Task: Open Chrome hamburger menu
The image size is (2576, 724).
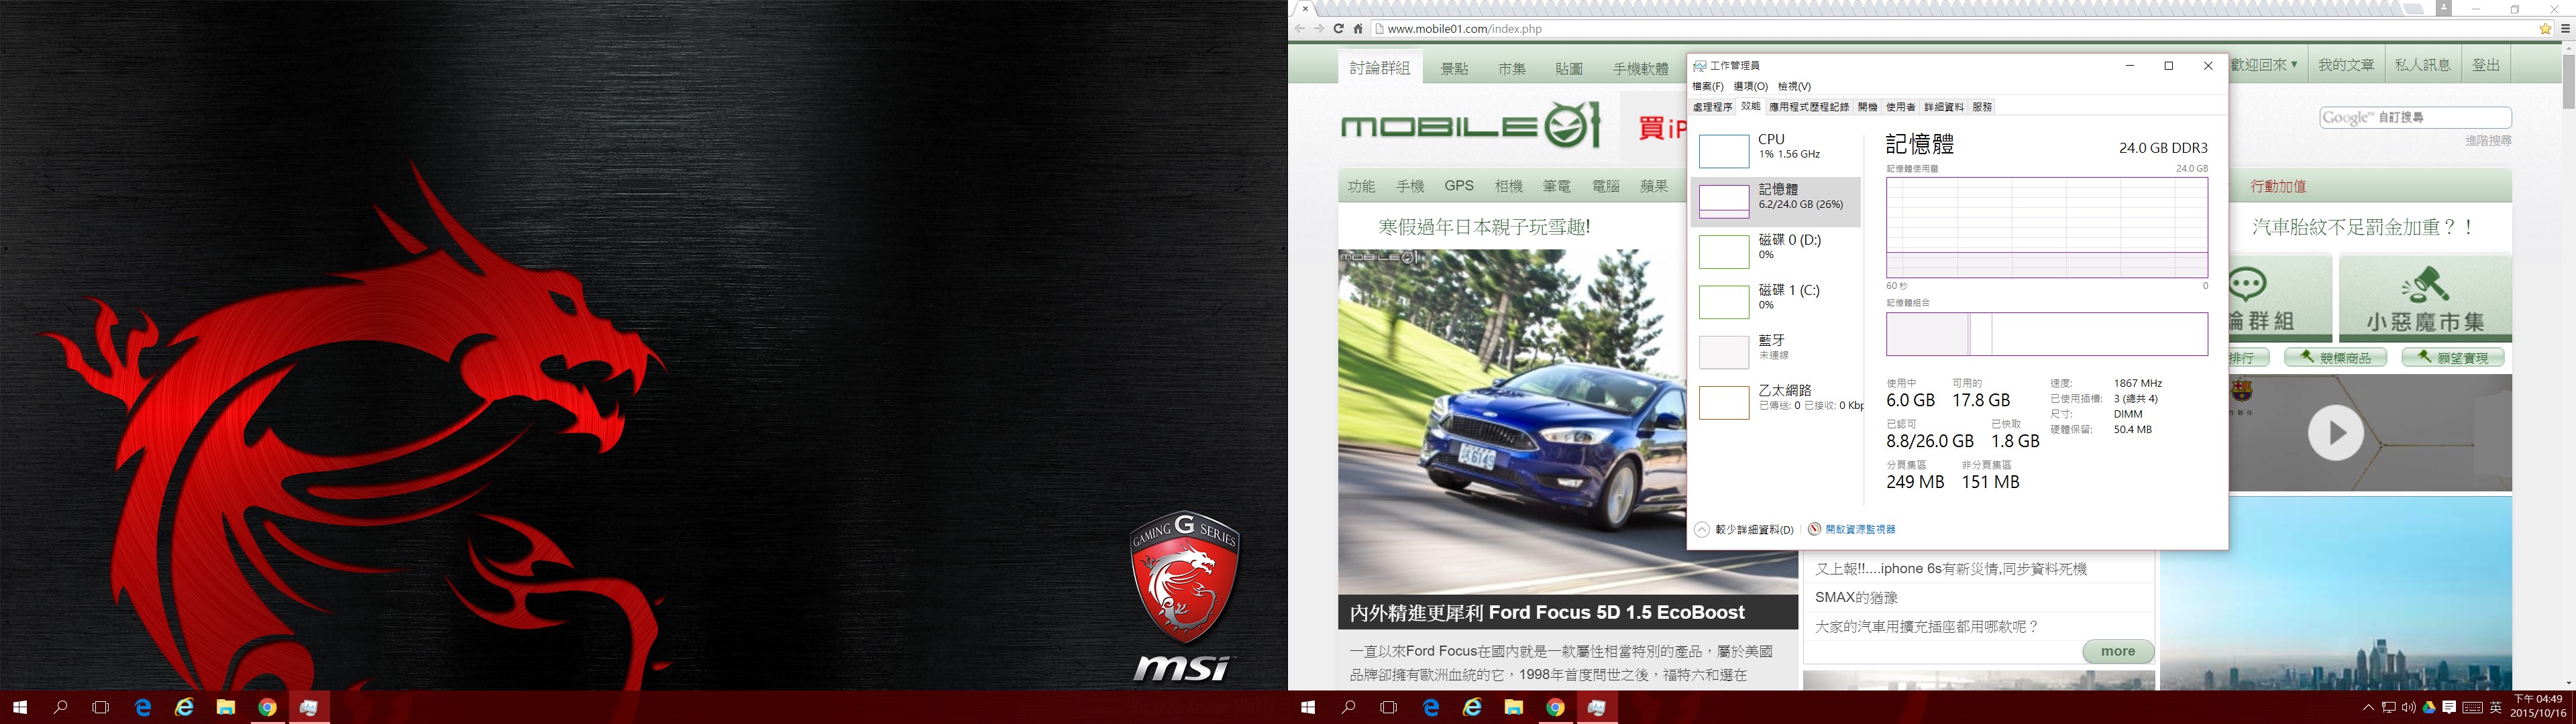Action: 2566,29
